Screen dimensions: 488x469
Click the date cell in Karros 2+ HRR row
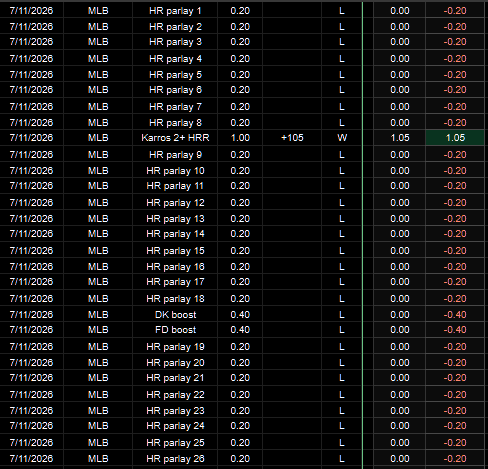[x=31, y=138]
